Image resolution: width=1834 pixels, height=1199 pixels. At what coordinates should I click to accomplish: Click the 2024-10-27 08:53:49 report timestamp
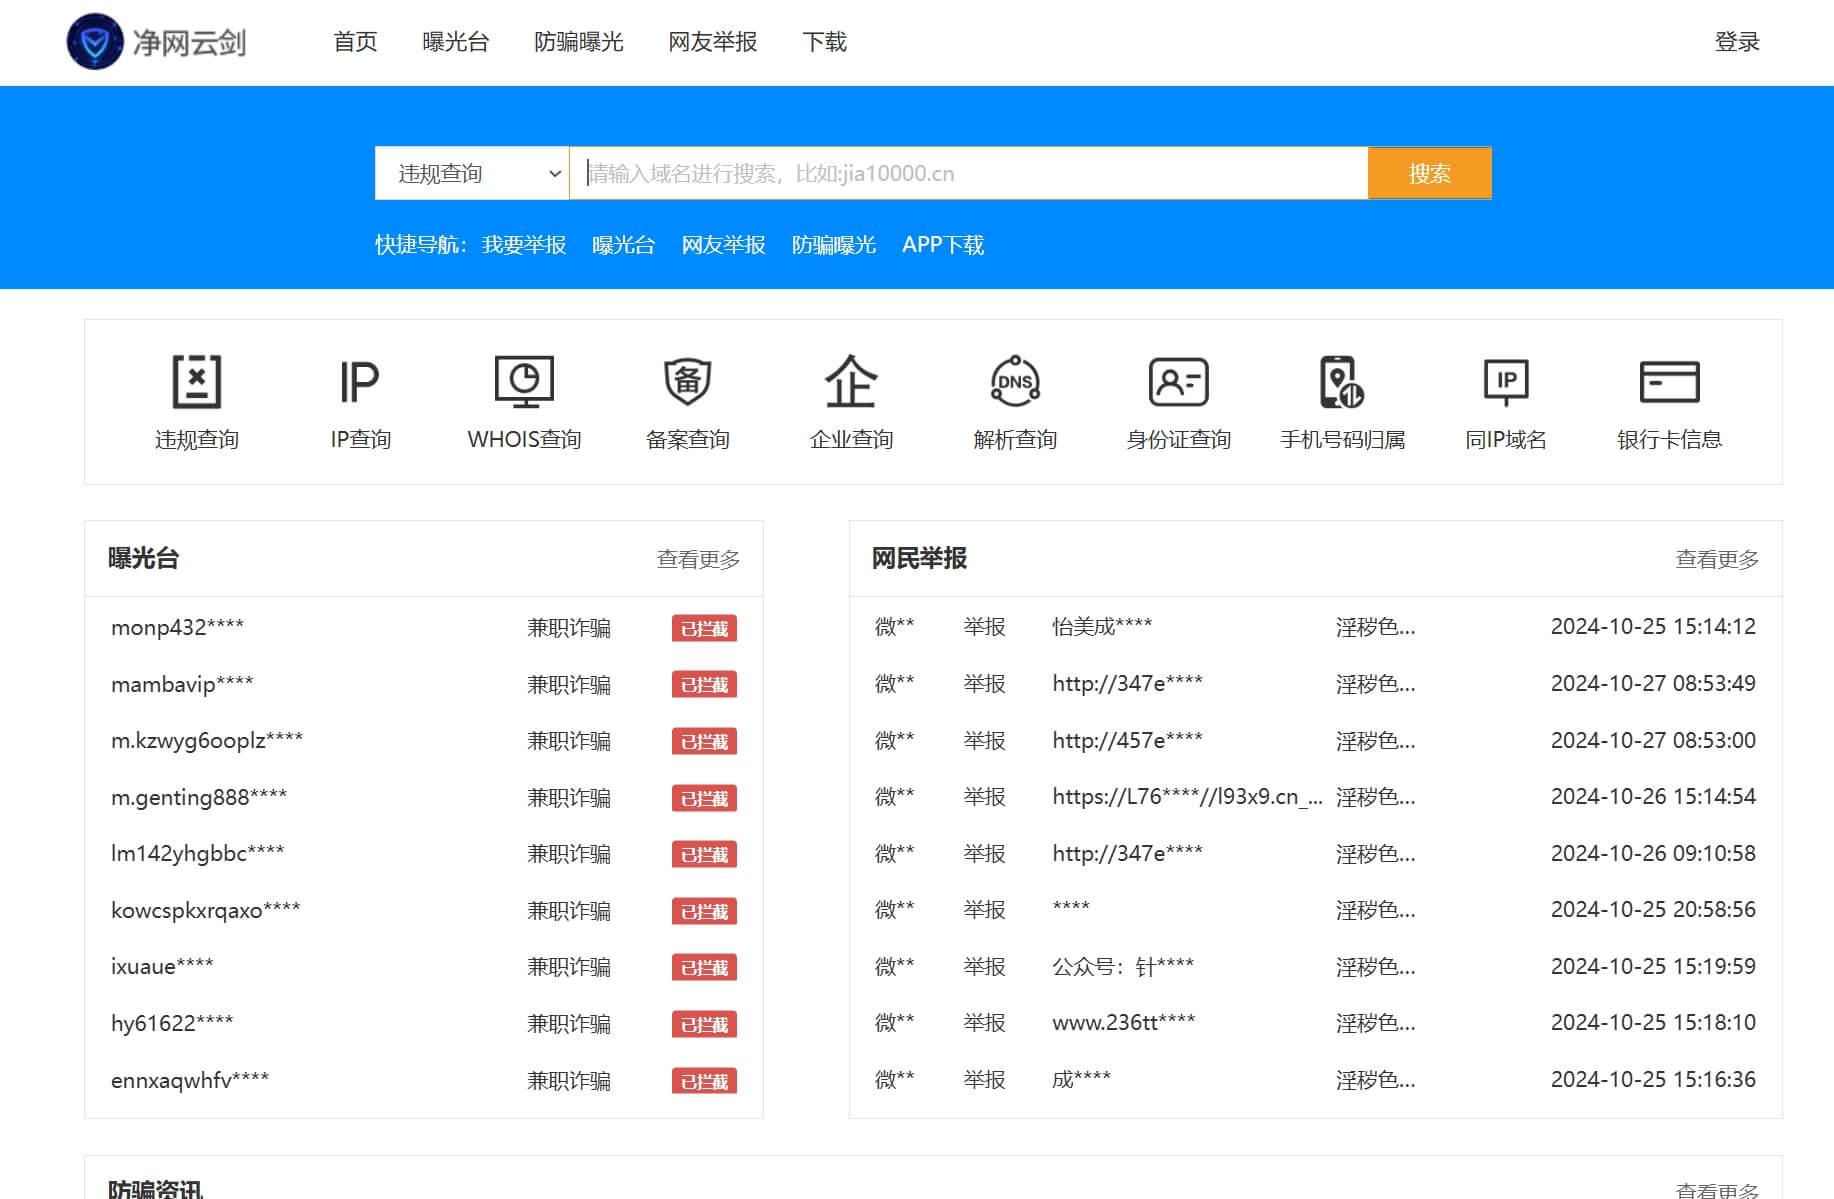pyautogui.click(x=1653, y=683)
